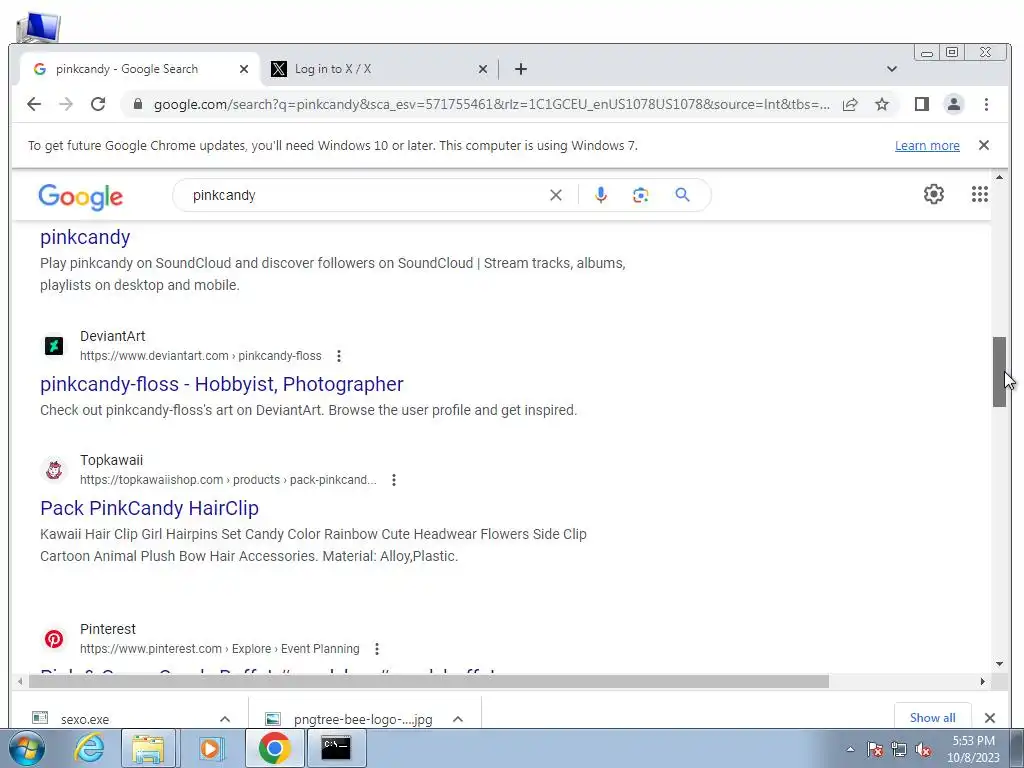View site information via the padlock icon
This screenshot has width=1024, height=768.
pyautogui.click(x=137, y=104)
